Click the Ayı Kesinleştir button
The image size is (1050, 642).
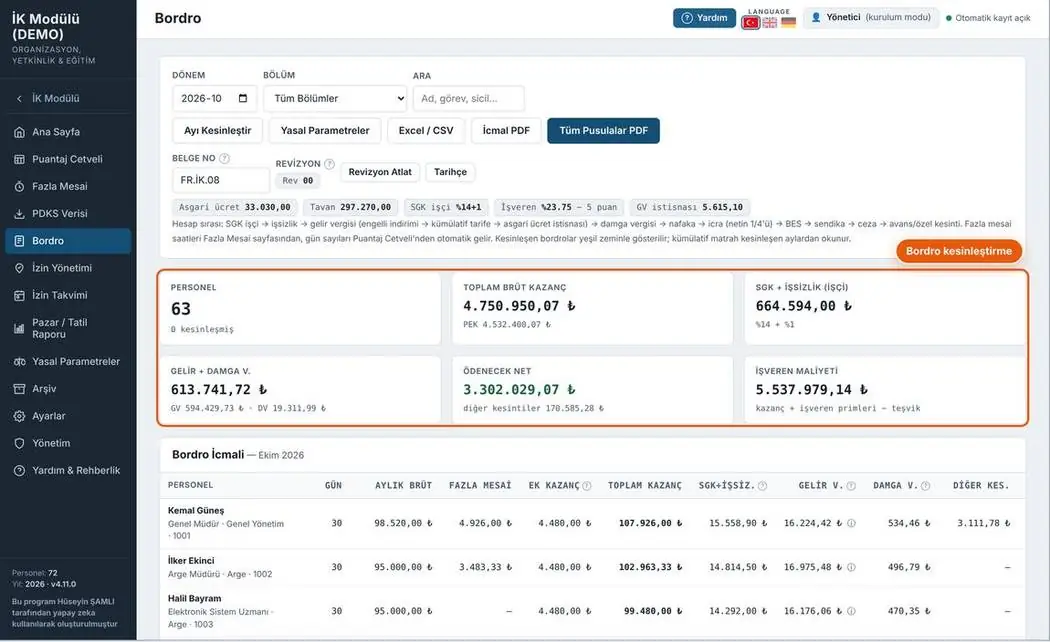click(218, 131)
